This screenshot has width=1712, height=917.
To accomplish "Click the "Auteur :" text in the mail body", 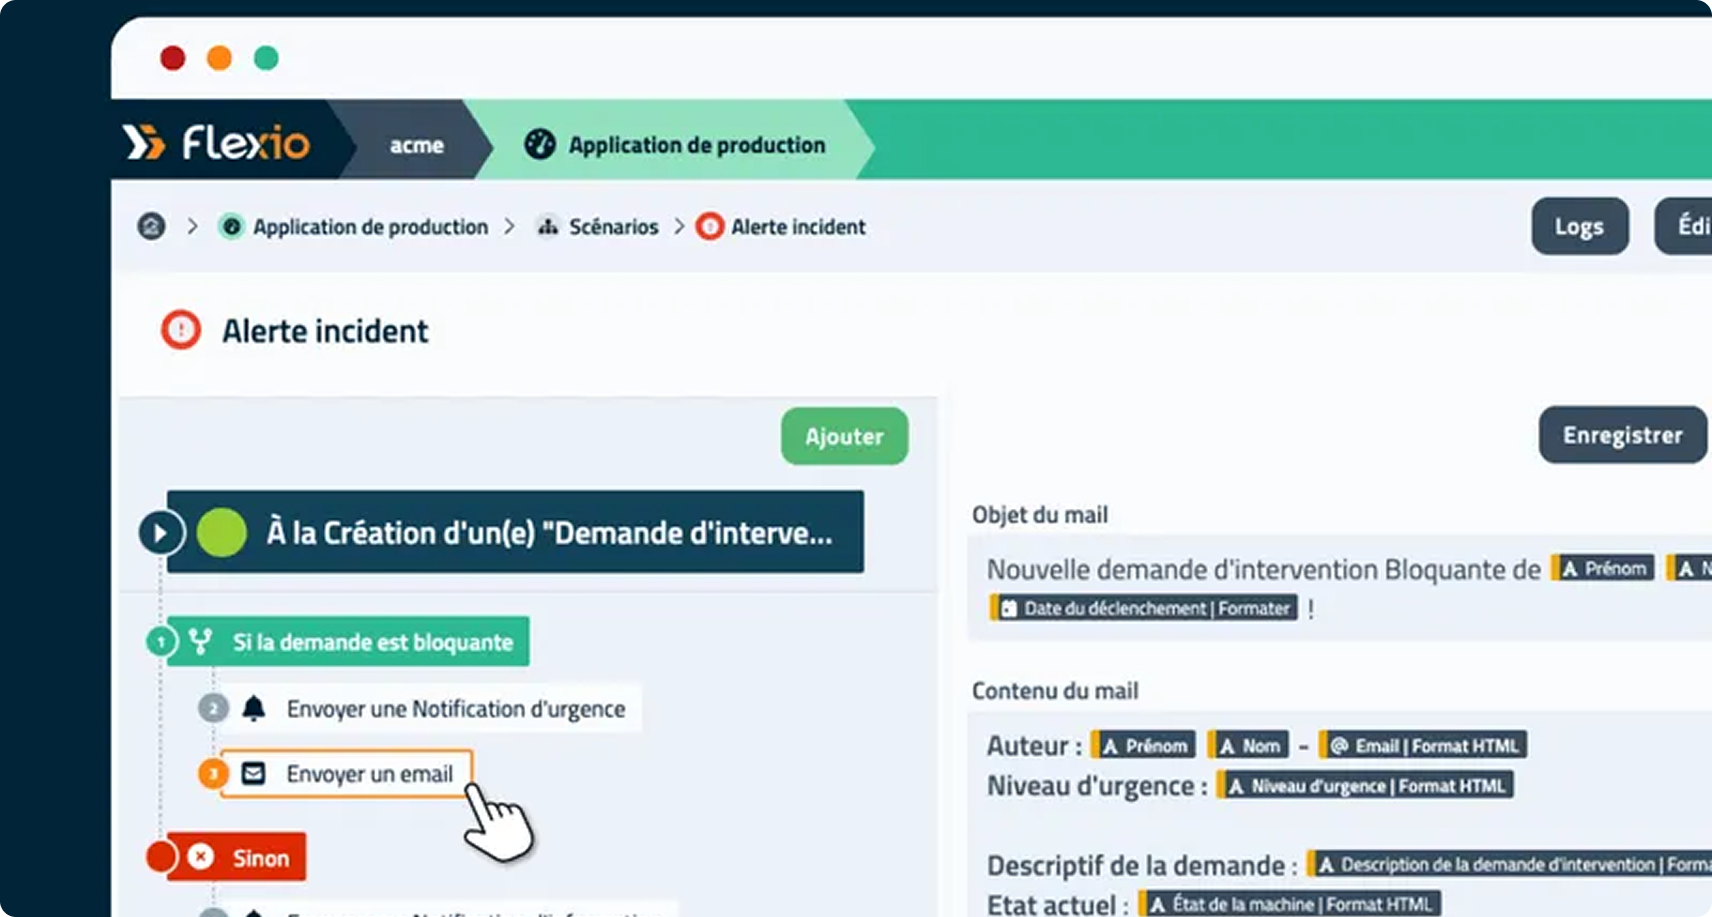I will pyautogui.click(x=1034, y=746).
